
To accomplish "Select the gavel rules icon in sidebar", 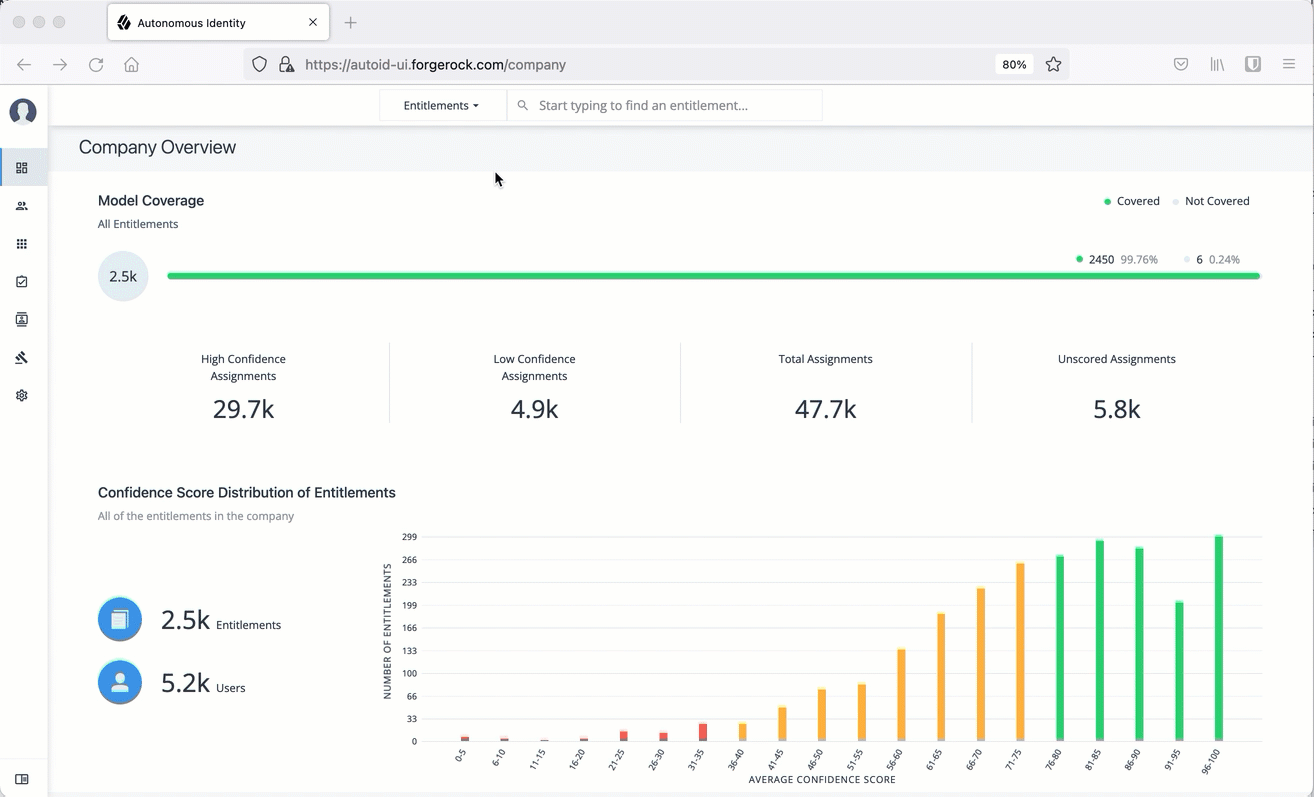I will click(22, 358).
